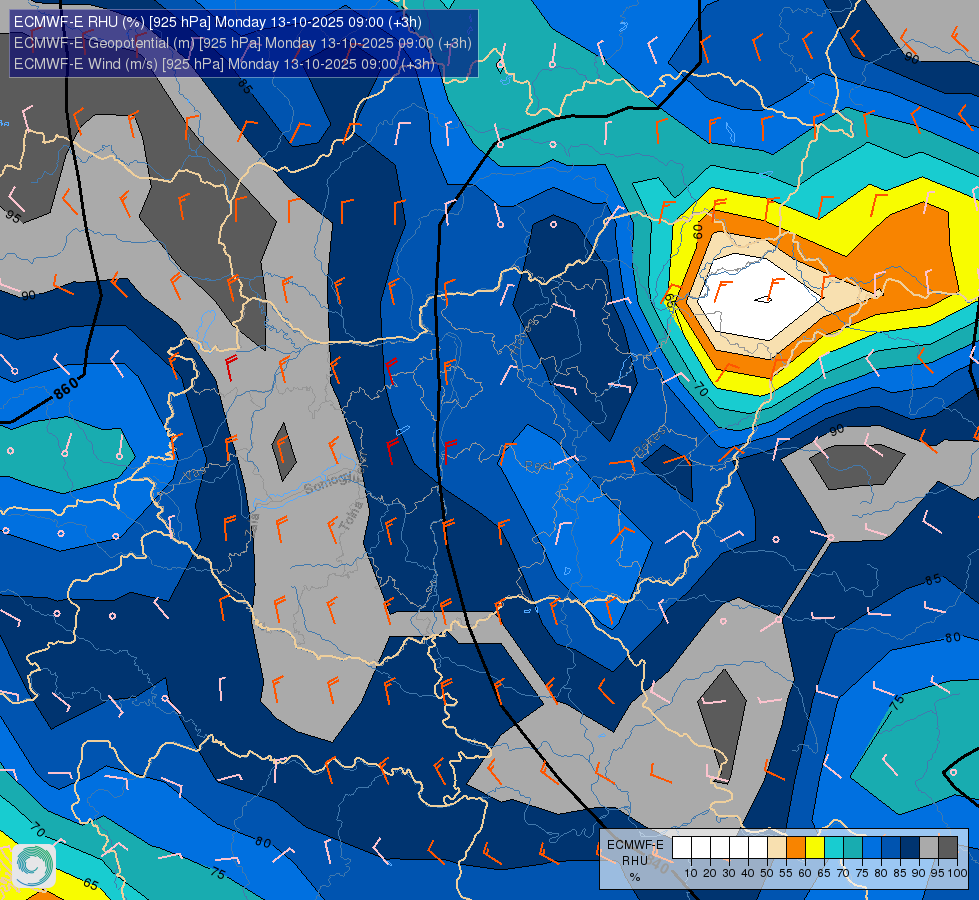This screenshot has height=900, width=979.
Task: Click the 'Tolna' county label
Action: (x=351, y=517)
